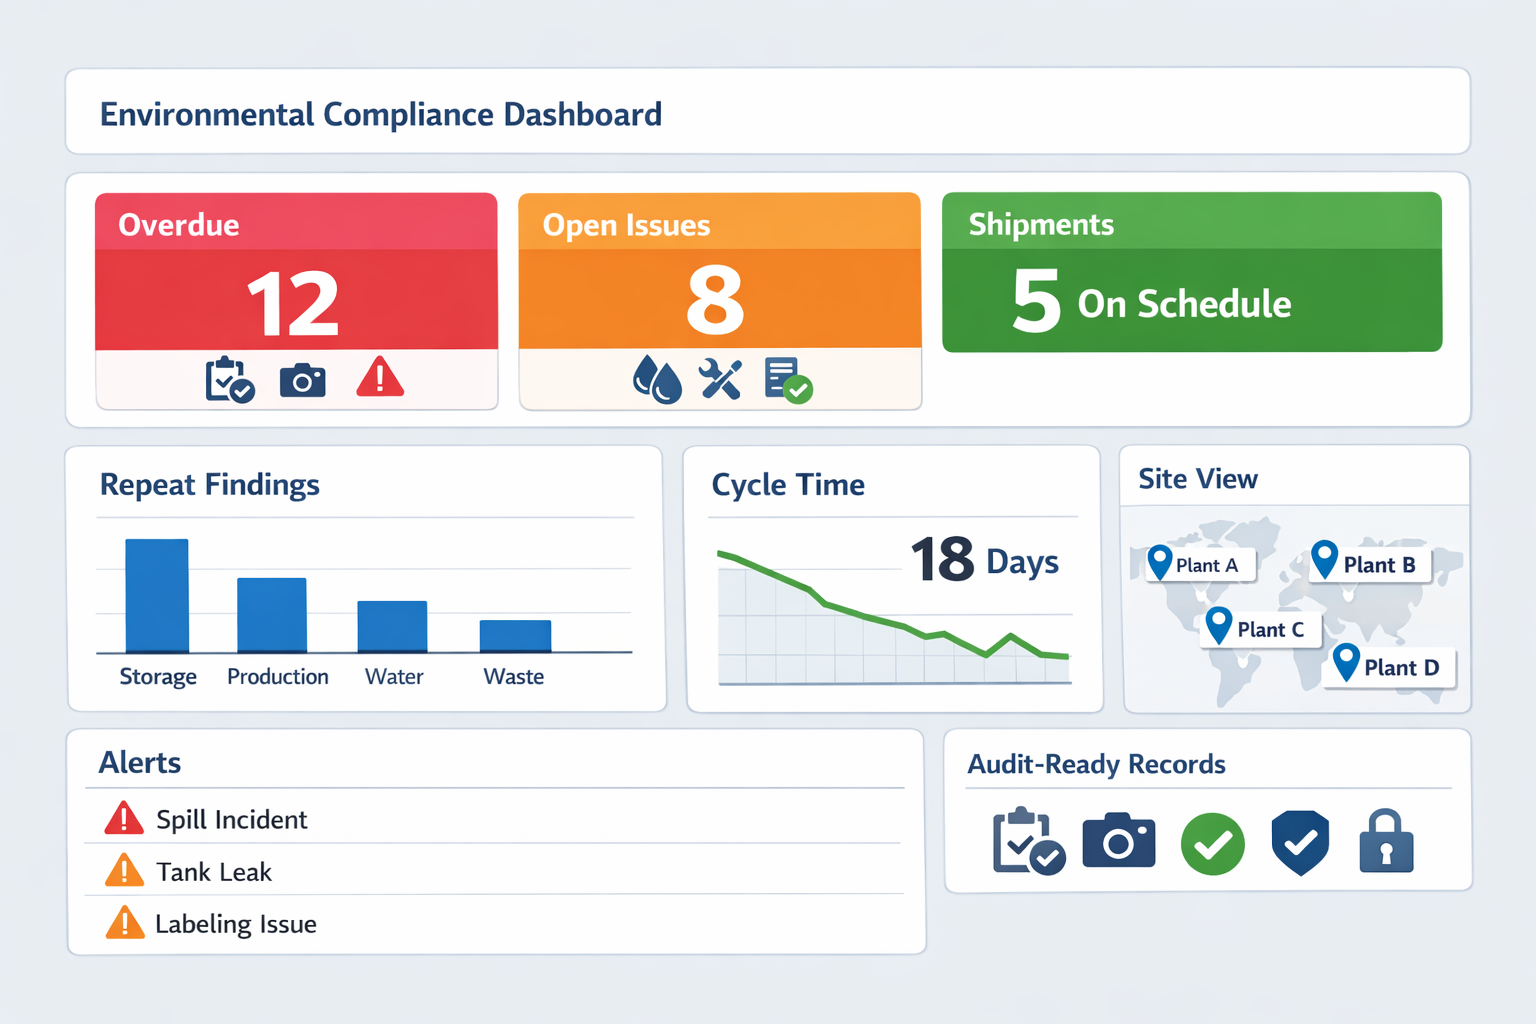Select the Plant D map pin
The height and width of the screenshot is (1024, 1536).
(x=1347, y=662)
